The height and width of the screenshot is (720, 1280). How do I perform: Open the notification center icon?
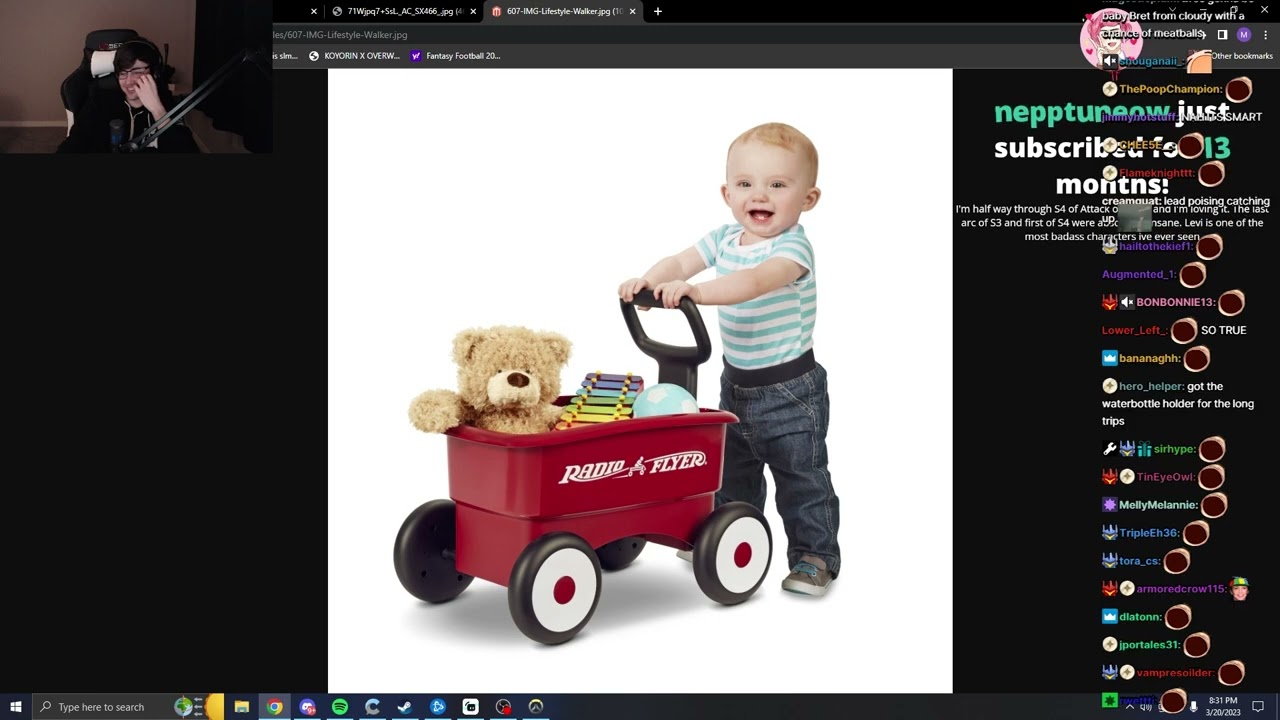[1258, 707]
